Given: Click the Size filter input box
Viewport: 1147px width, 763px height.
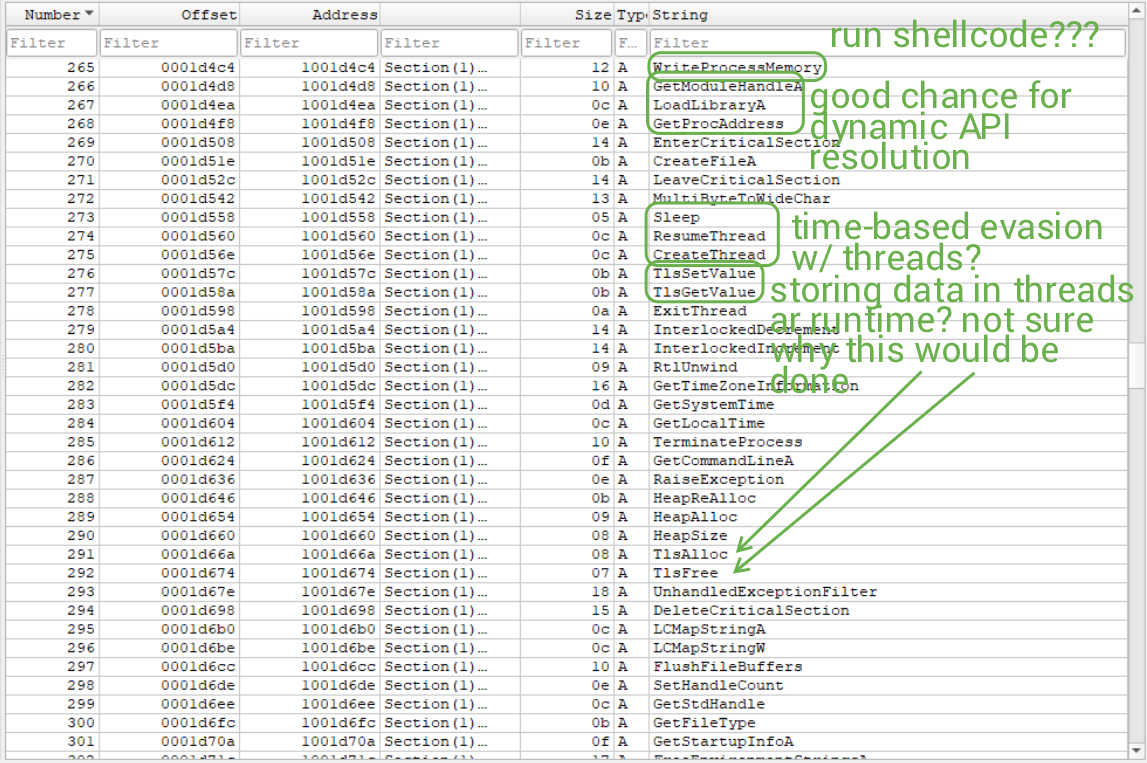Looking at the screenshot, I should (566, 43).
